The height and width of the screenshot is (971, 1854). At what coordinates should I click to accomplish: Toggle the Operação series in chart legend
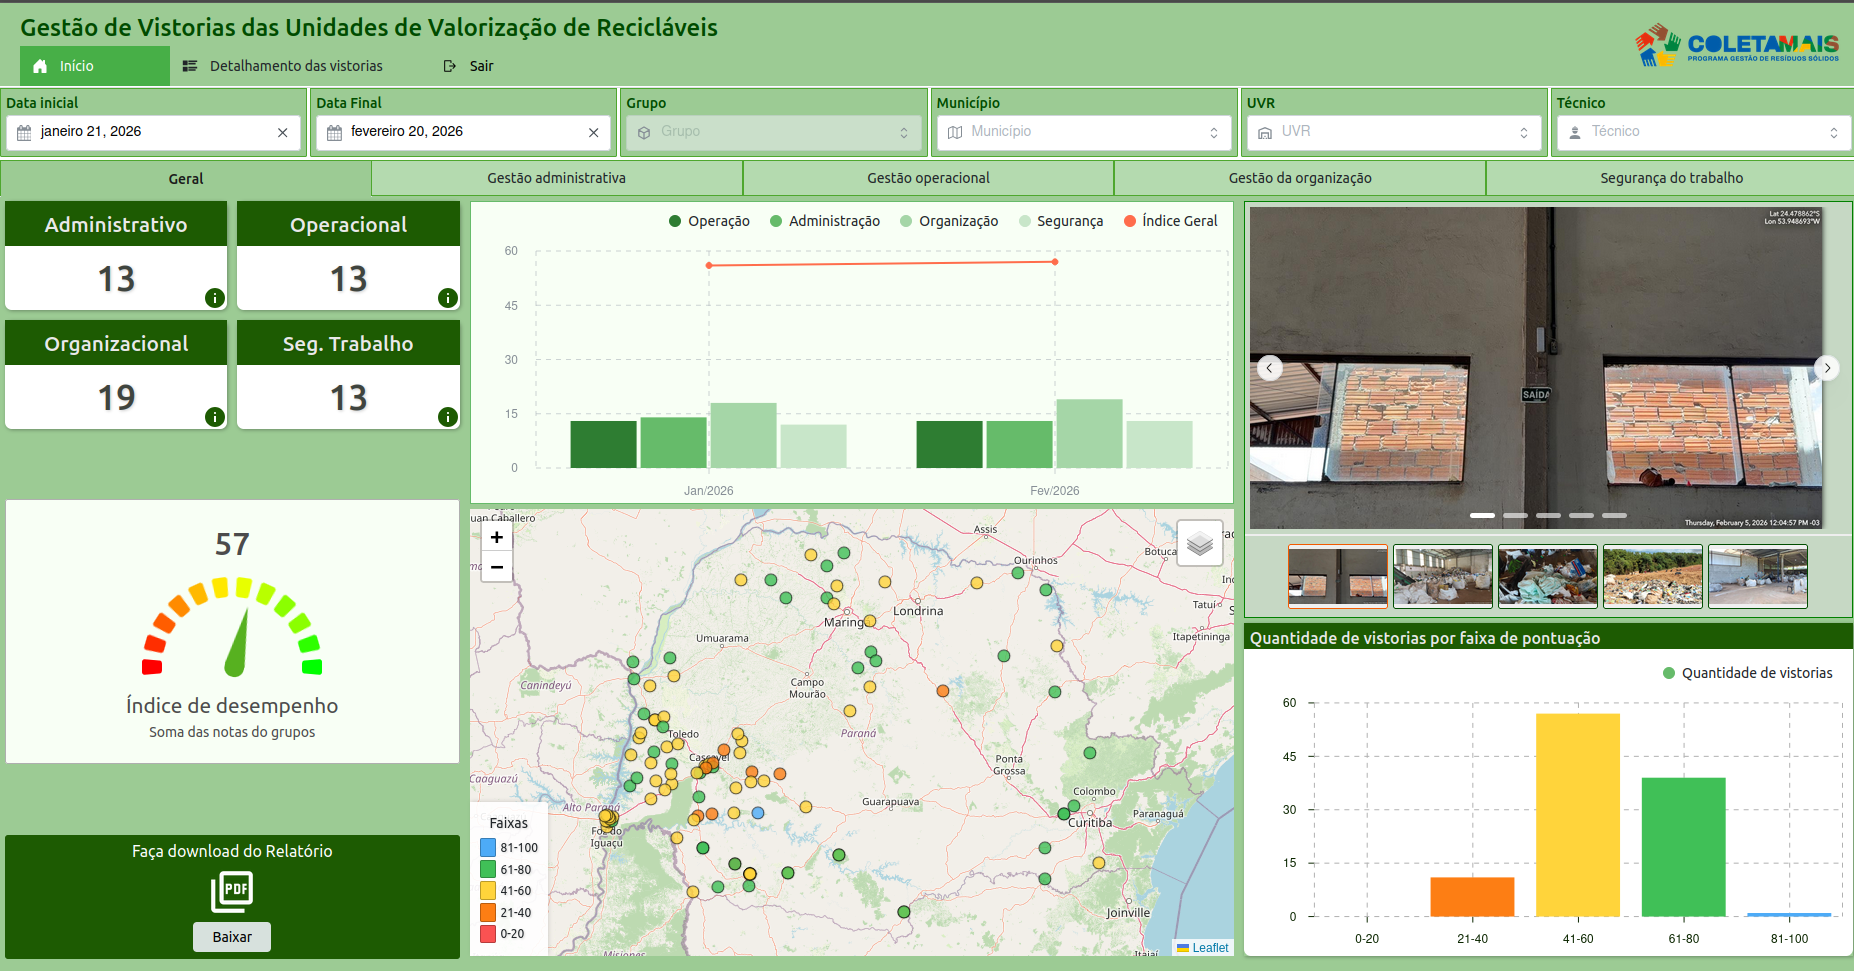[709, 221]
